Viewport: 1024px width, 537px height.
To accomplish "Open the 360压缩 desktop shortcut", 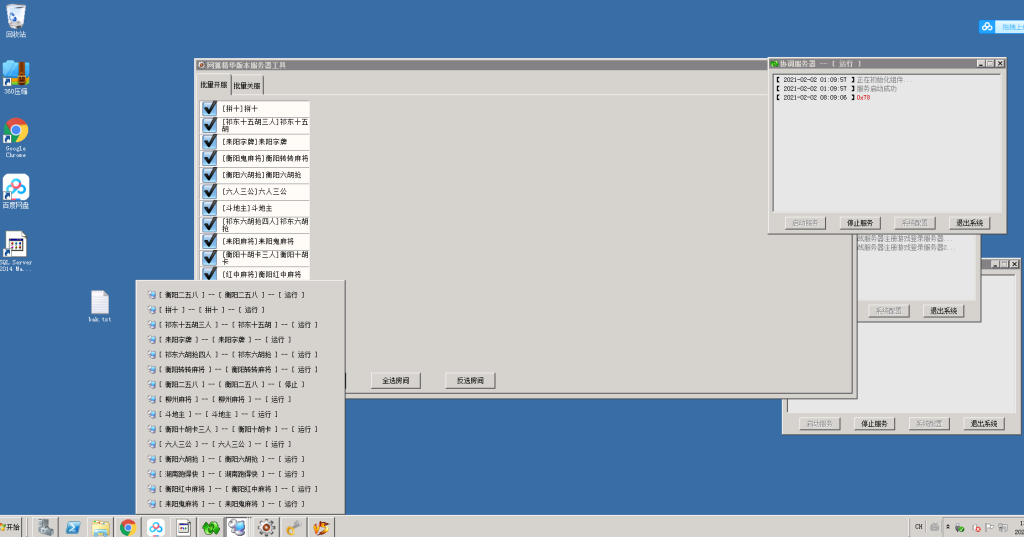I will (16, 78).
